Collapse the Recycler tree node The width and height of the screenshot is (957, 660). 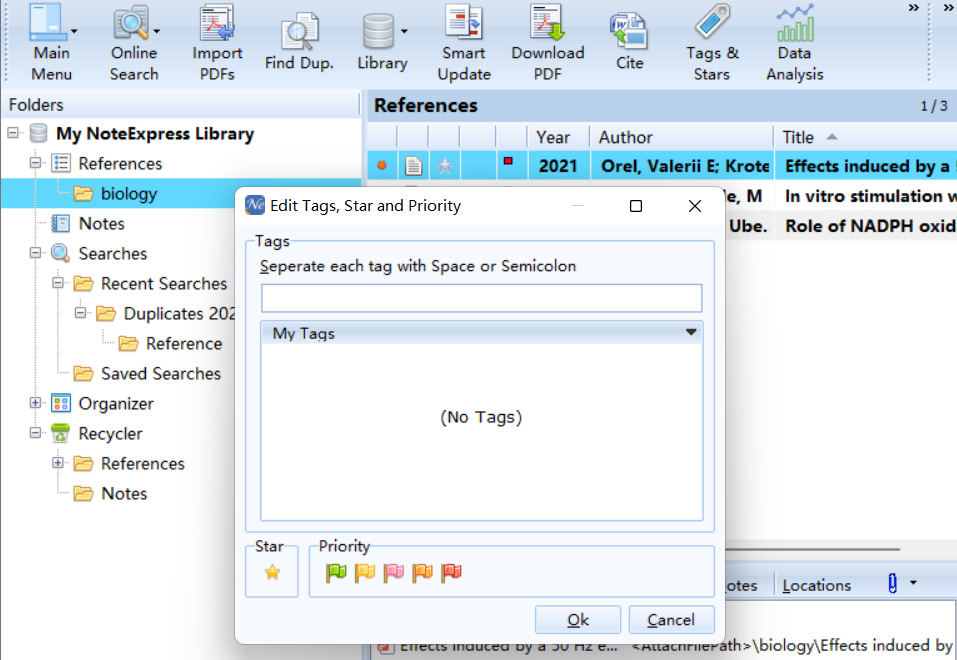[35, 433]
